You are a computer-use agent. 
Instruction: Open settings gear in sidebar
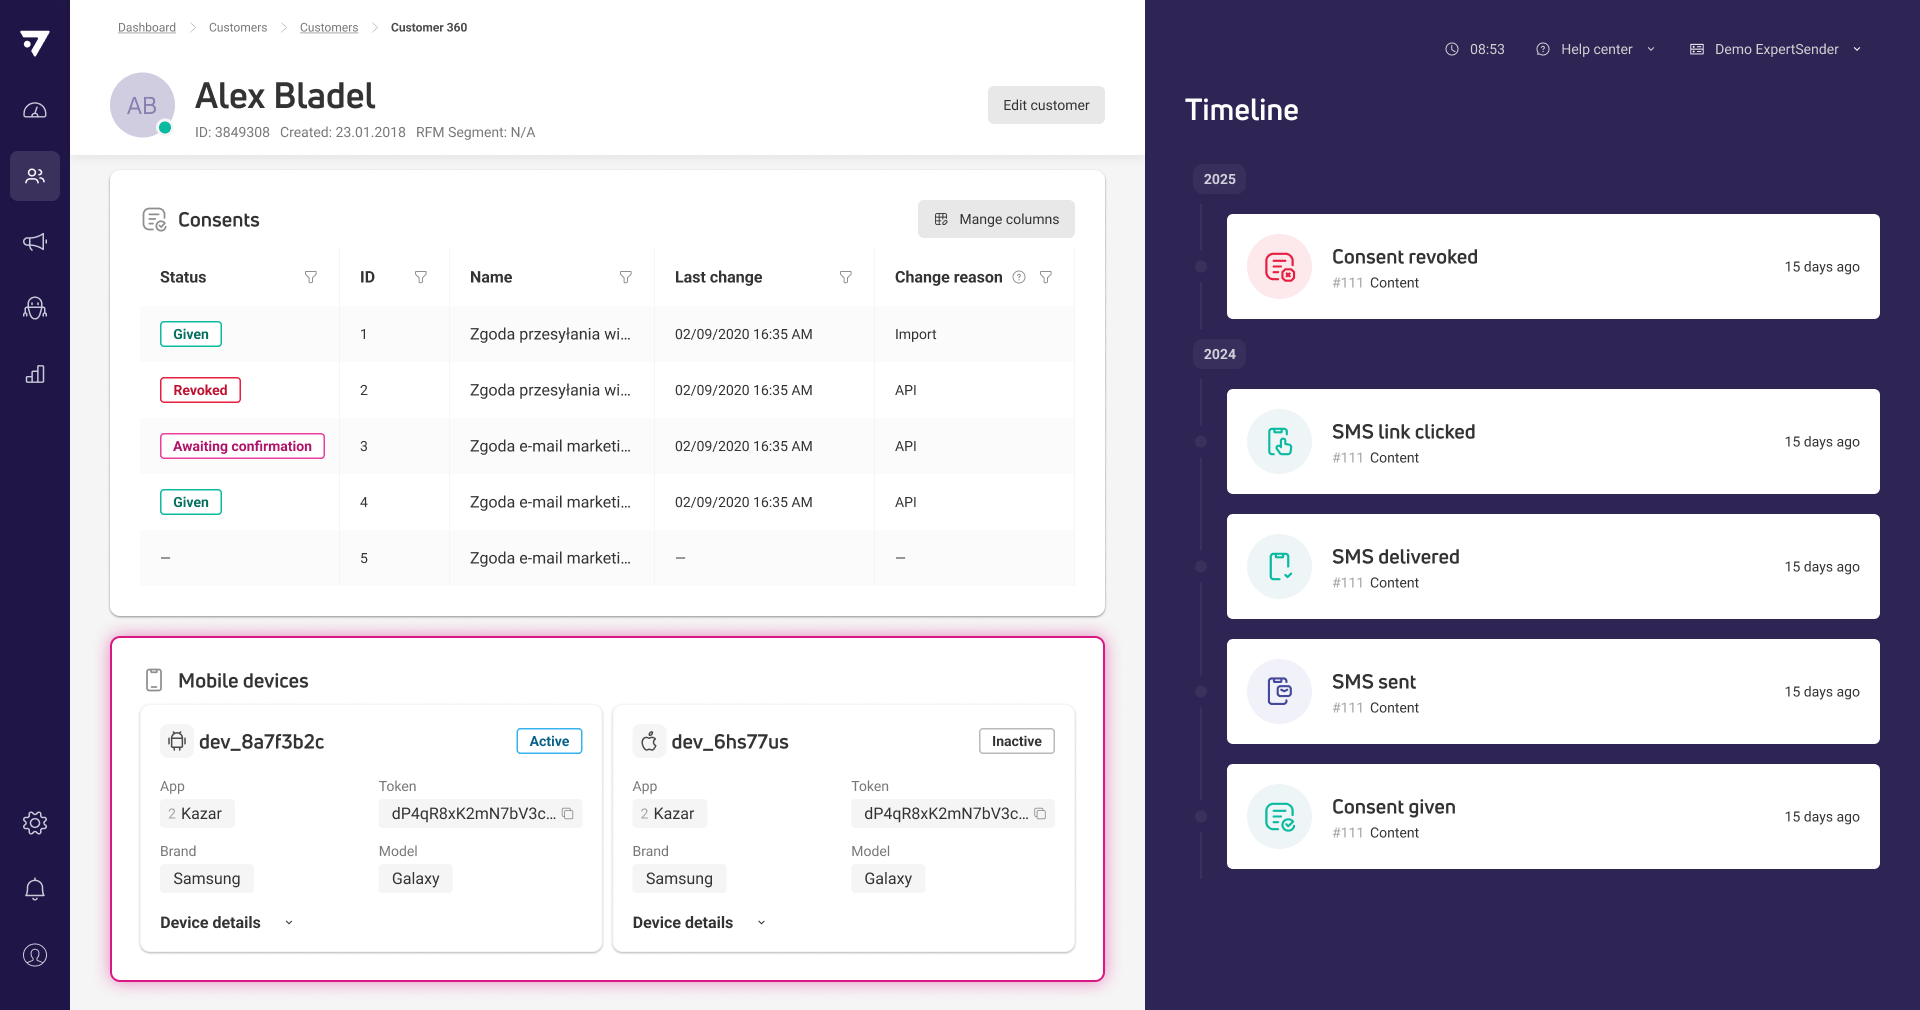coord(35,823)
